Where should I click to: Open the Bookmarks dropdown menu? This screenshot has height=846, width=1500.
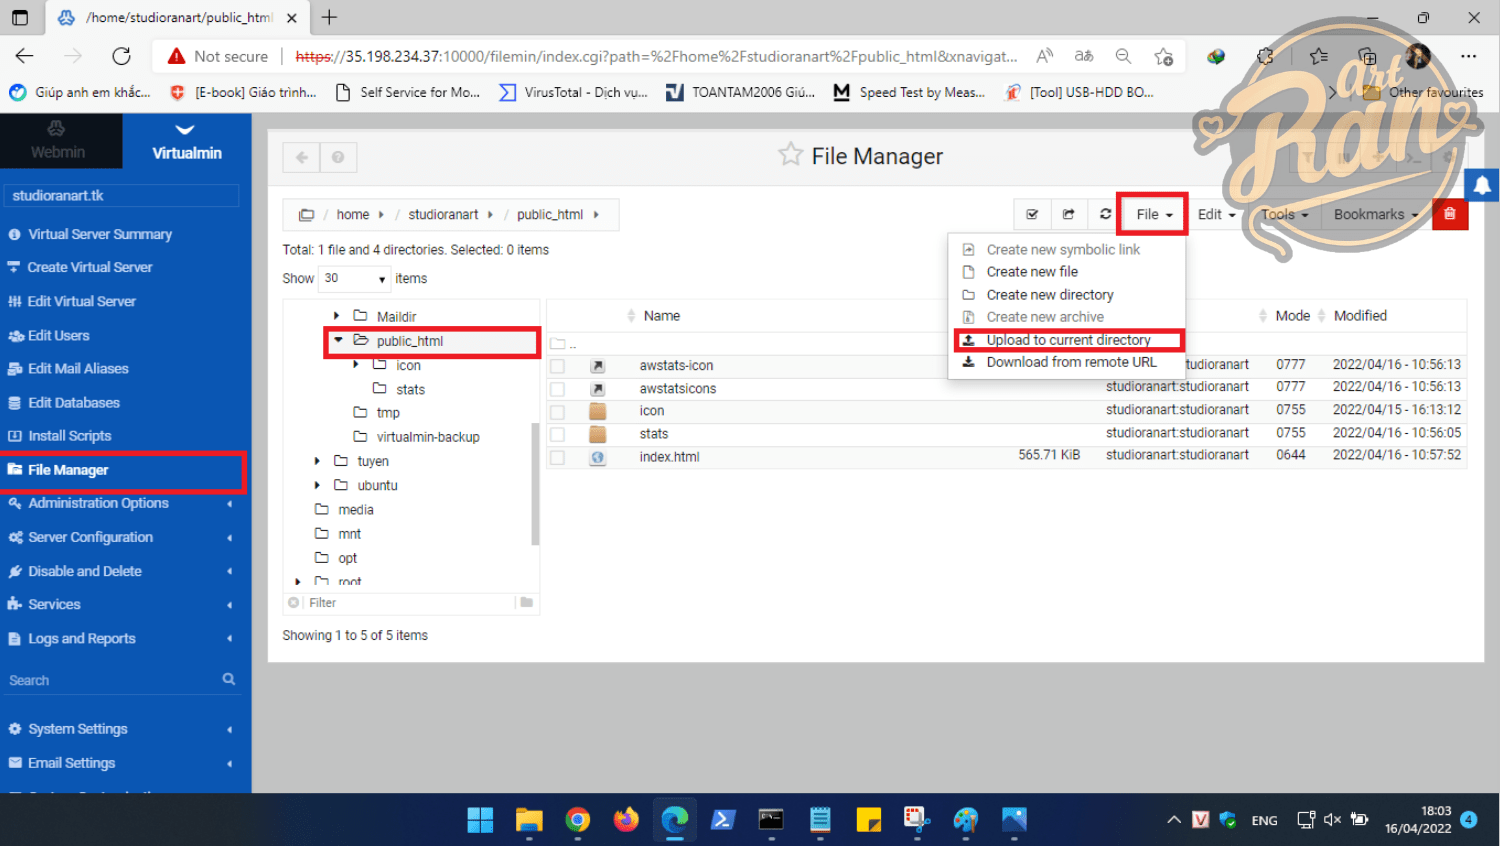1376,214
